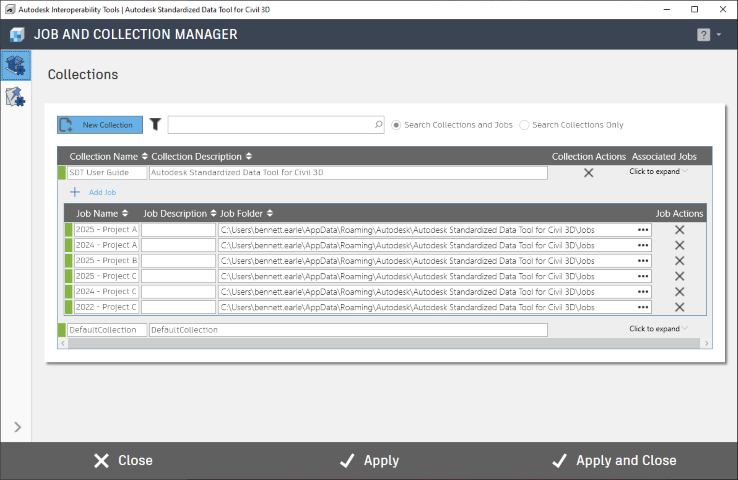Select Search Collections and Jobs option
This screenshot has width=738, height=480.
click(x=396, y=125)
